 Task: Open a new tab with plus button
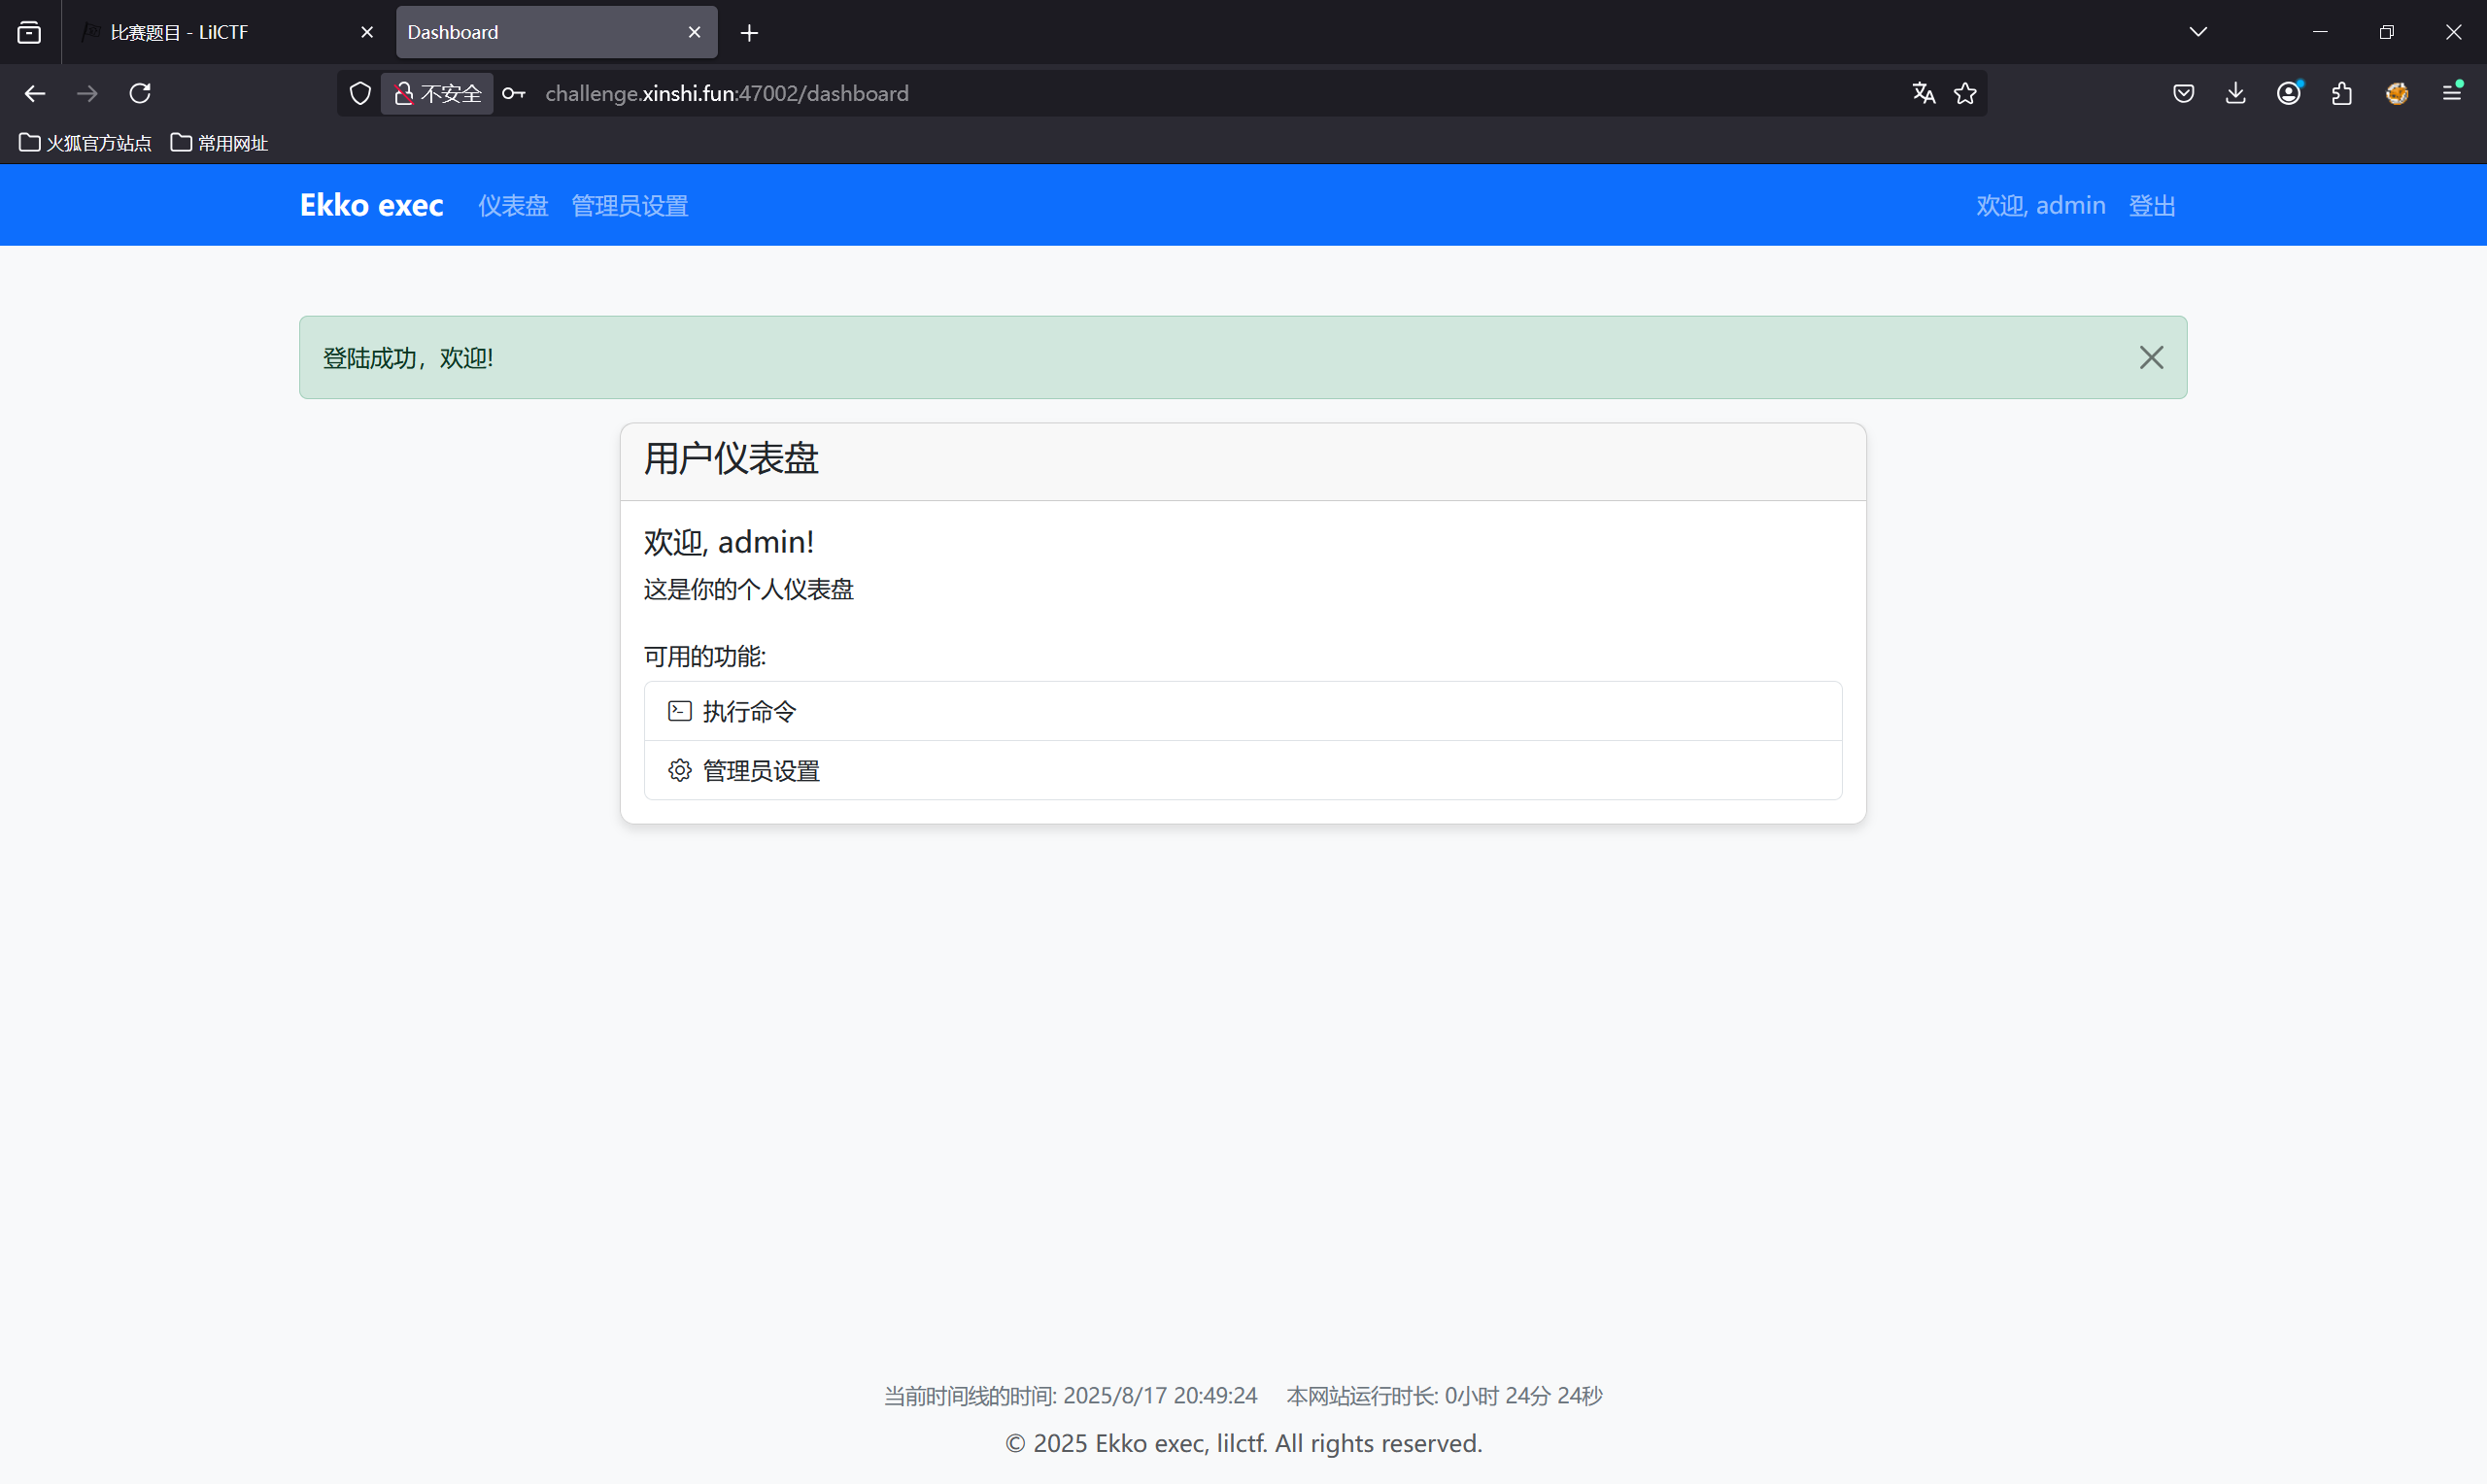point(749,33)
